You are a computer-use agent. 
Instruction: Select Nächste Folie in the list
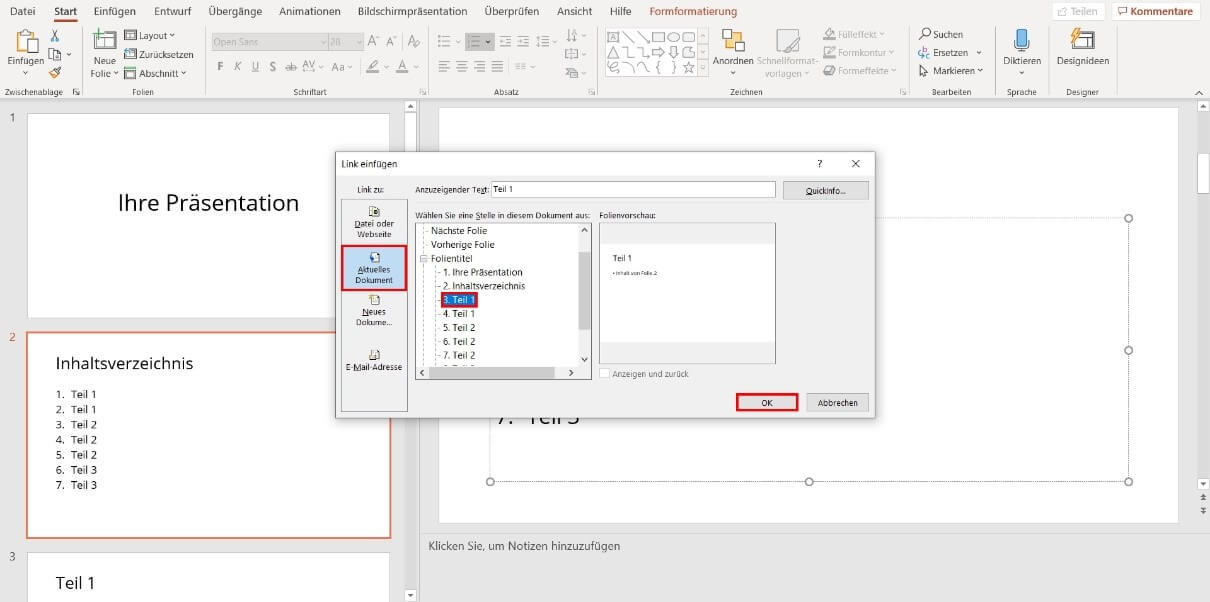click(x=459, y=231)
